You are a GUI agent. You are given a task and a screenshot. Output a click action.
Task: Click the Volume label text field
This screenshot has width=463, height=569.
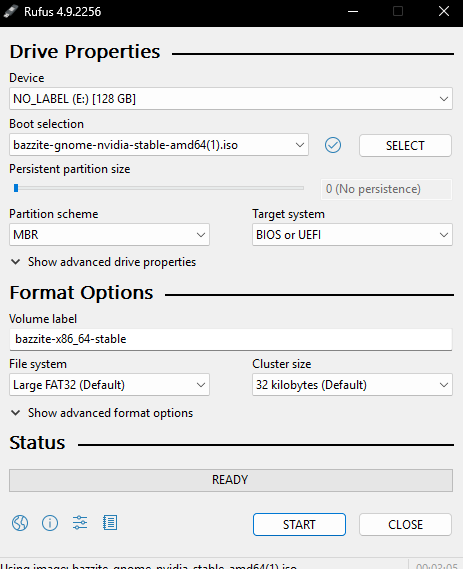(231, 339)
